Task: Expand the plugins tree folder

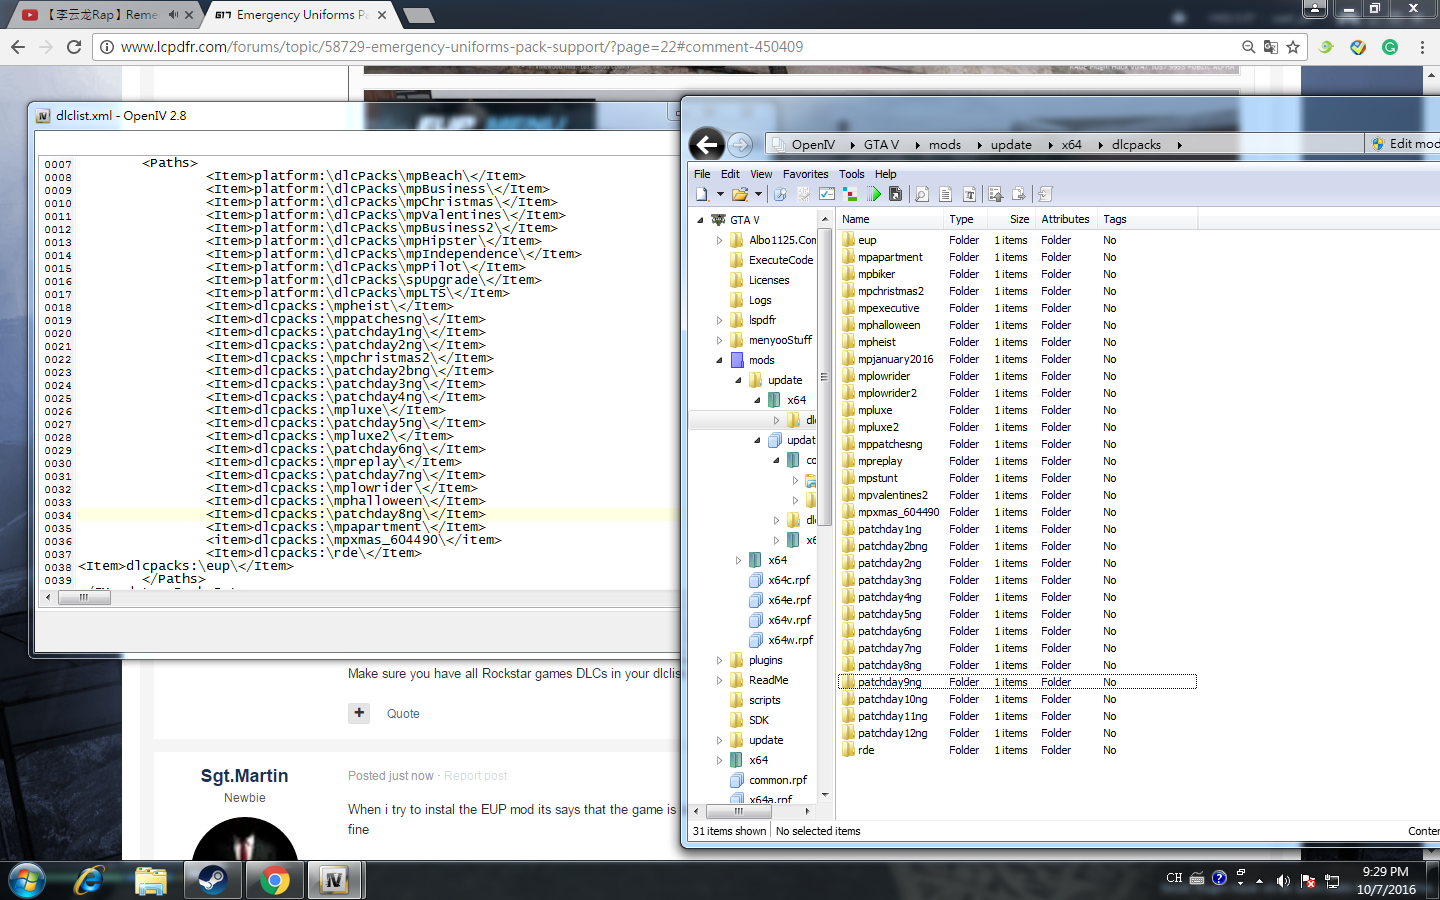Action: coord(719,660)
